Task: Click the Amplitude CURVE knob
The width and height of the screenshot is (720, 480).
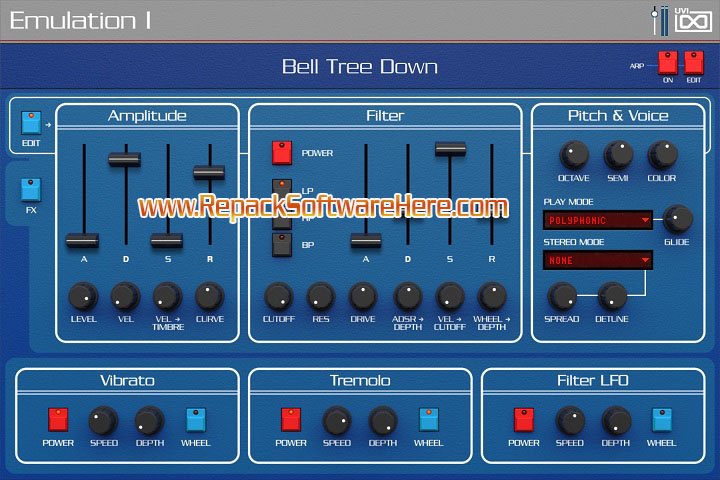Action: point(210,296)
